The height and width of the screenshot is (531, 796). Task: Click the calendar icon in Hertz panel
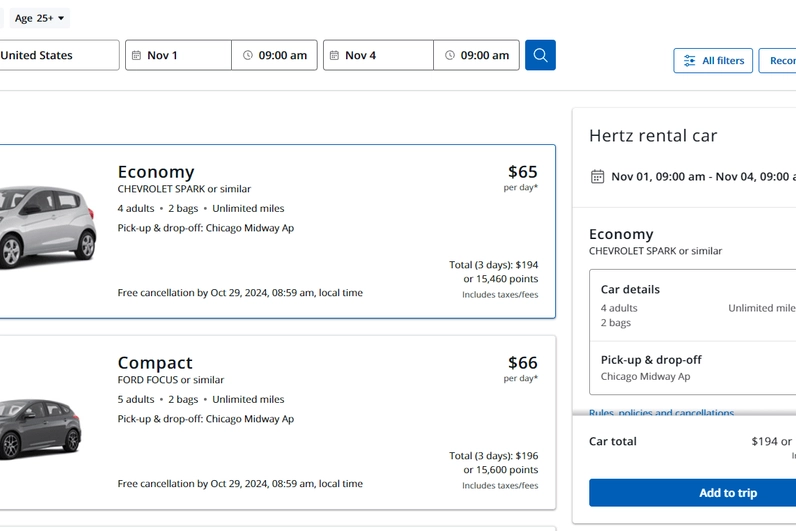598,177
